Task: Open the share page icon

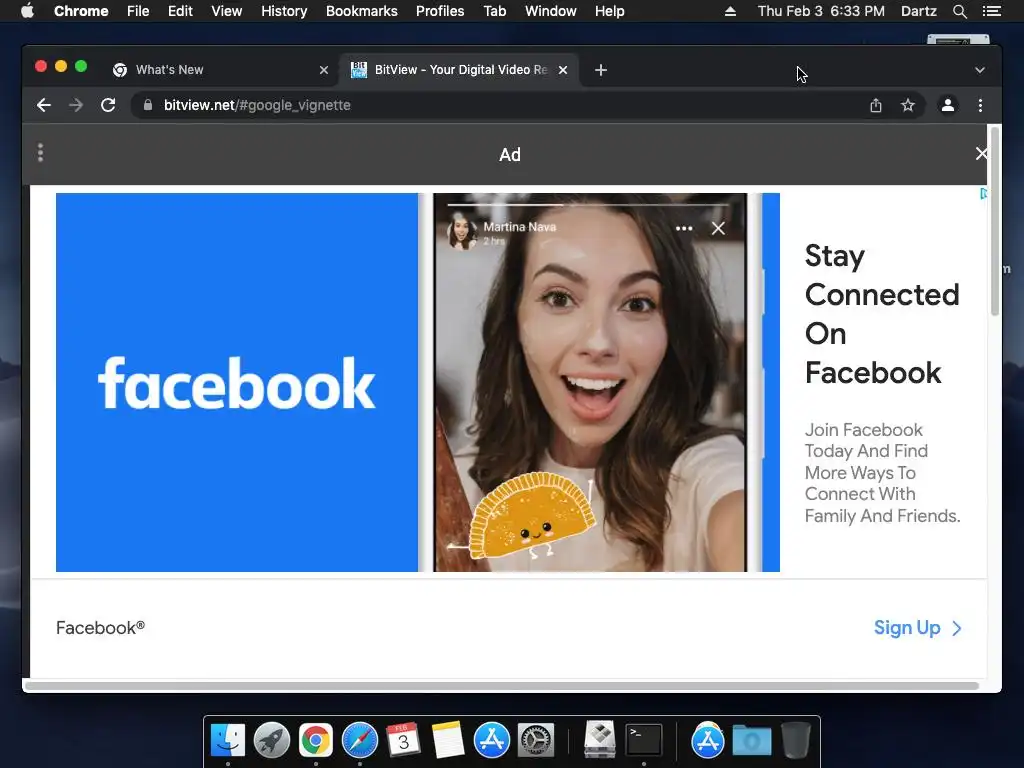Action: coord(876,105)
